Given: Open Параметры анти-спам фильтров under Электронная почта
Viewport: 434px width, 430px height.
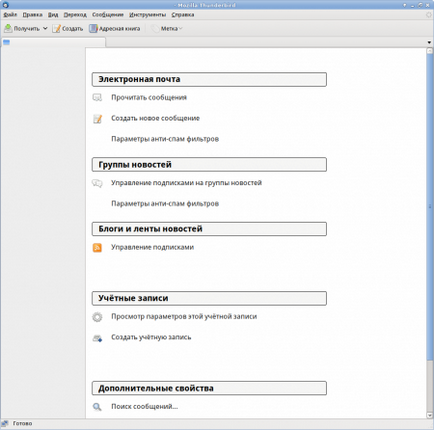Looking at the screenshot, I should (x=165, y=139).
